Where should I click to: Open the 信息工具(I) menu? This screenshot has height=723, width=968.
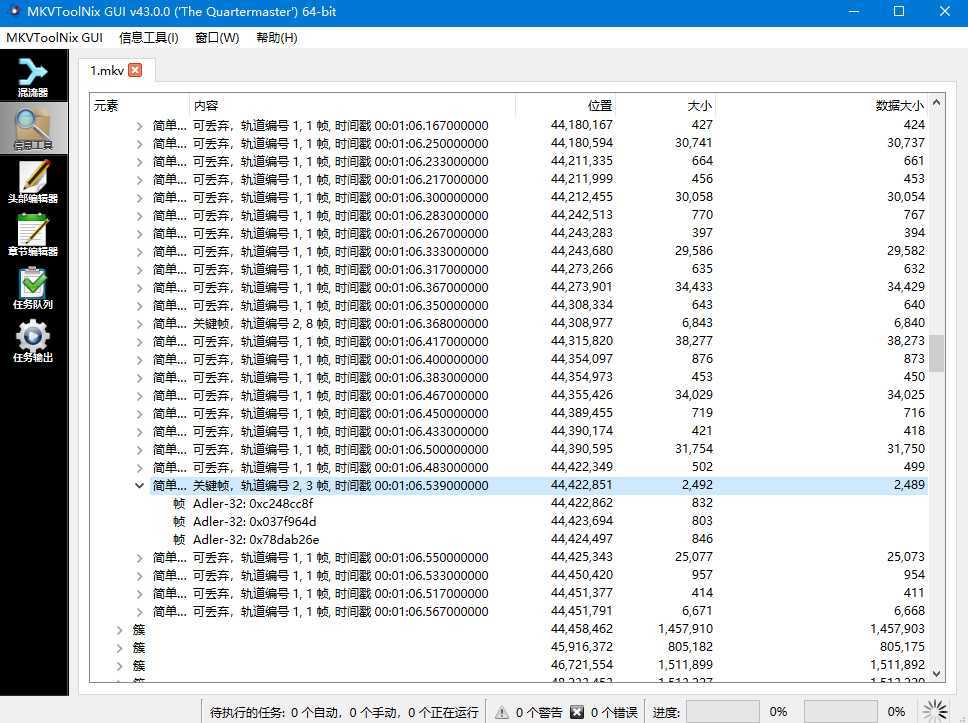pos(149,38)
